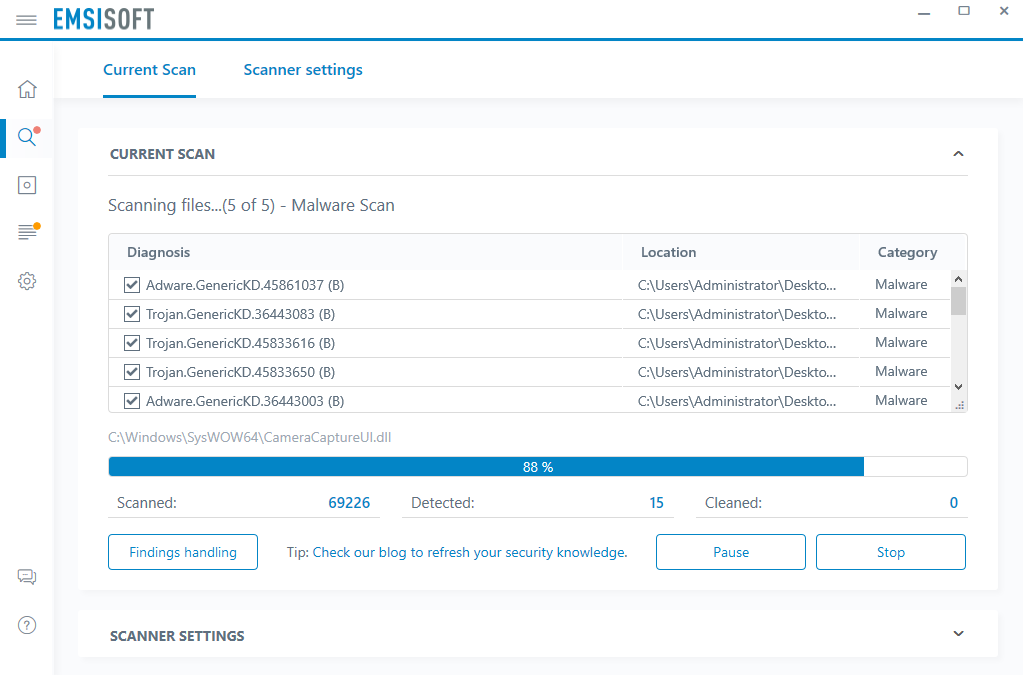The image size is (1023, 675).
Task: Open the chat support icon
Action: click(27, 577)
